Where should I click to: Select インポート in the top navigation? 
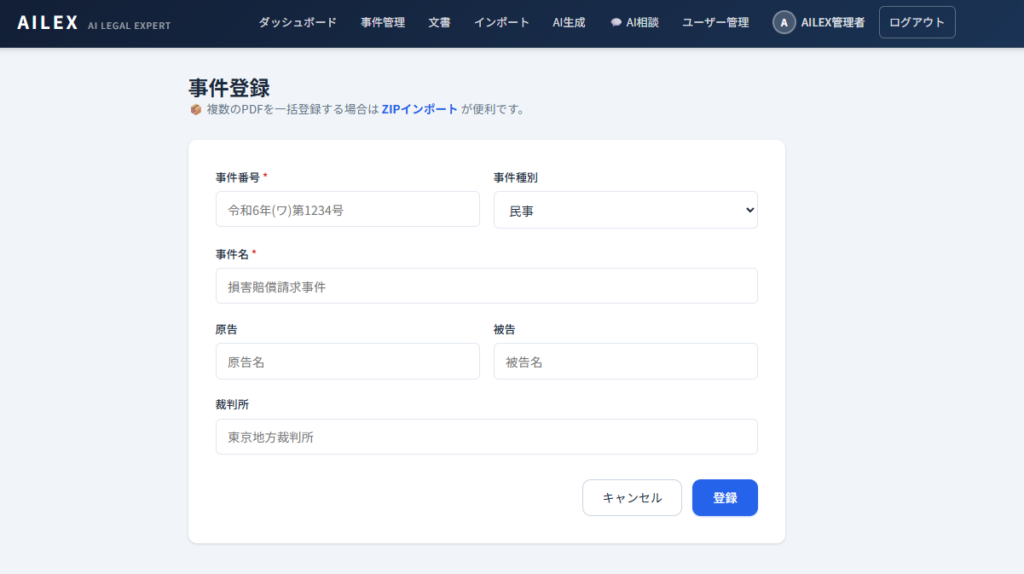tap(501, 22)
